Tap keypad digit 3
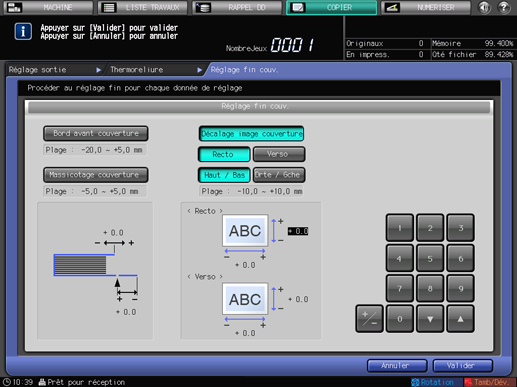 pos(460,228)
